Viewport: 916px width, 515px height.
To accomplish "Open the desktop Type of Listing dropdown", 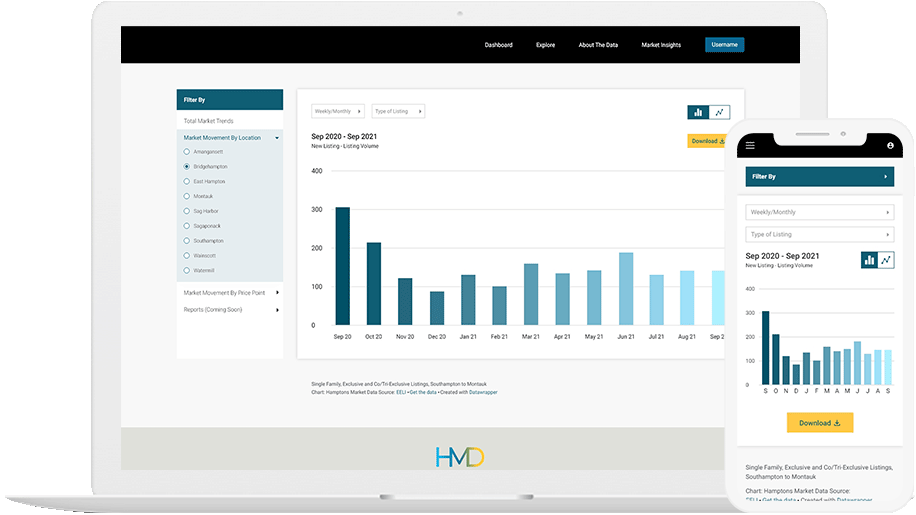I will pos(398,112).
